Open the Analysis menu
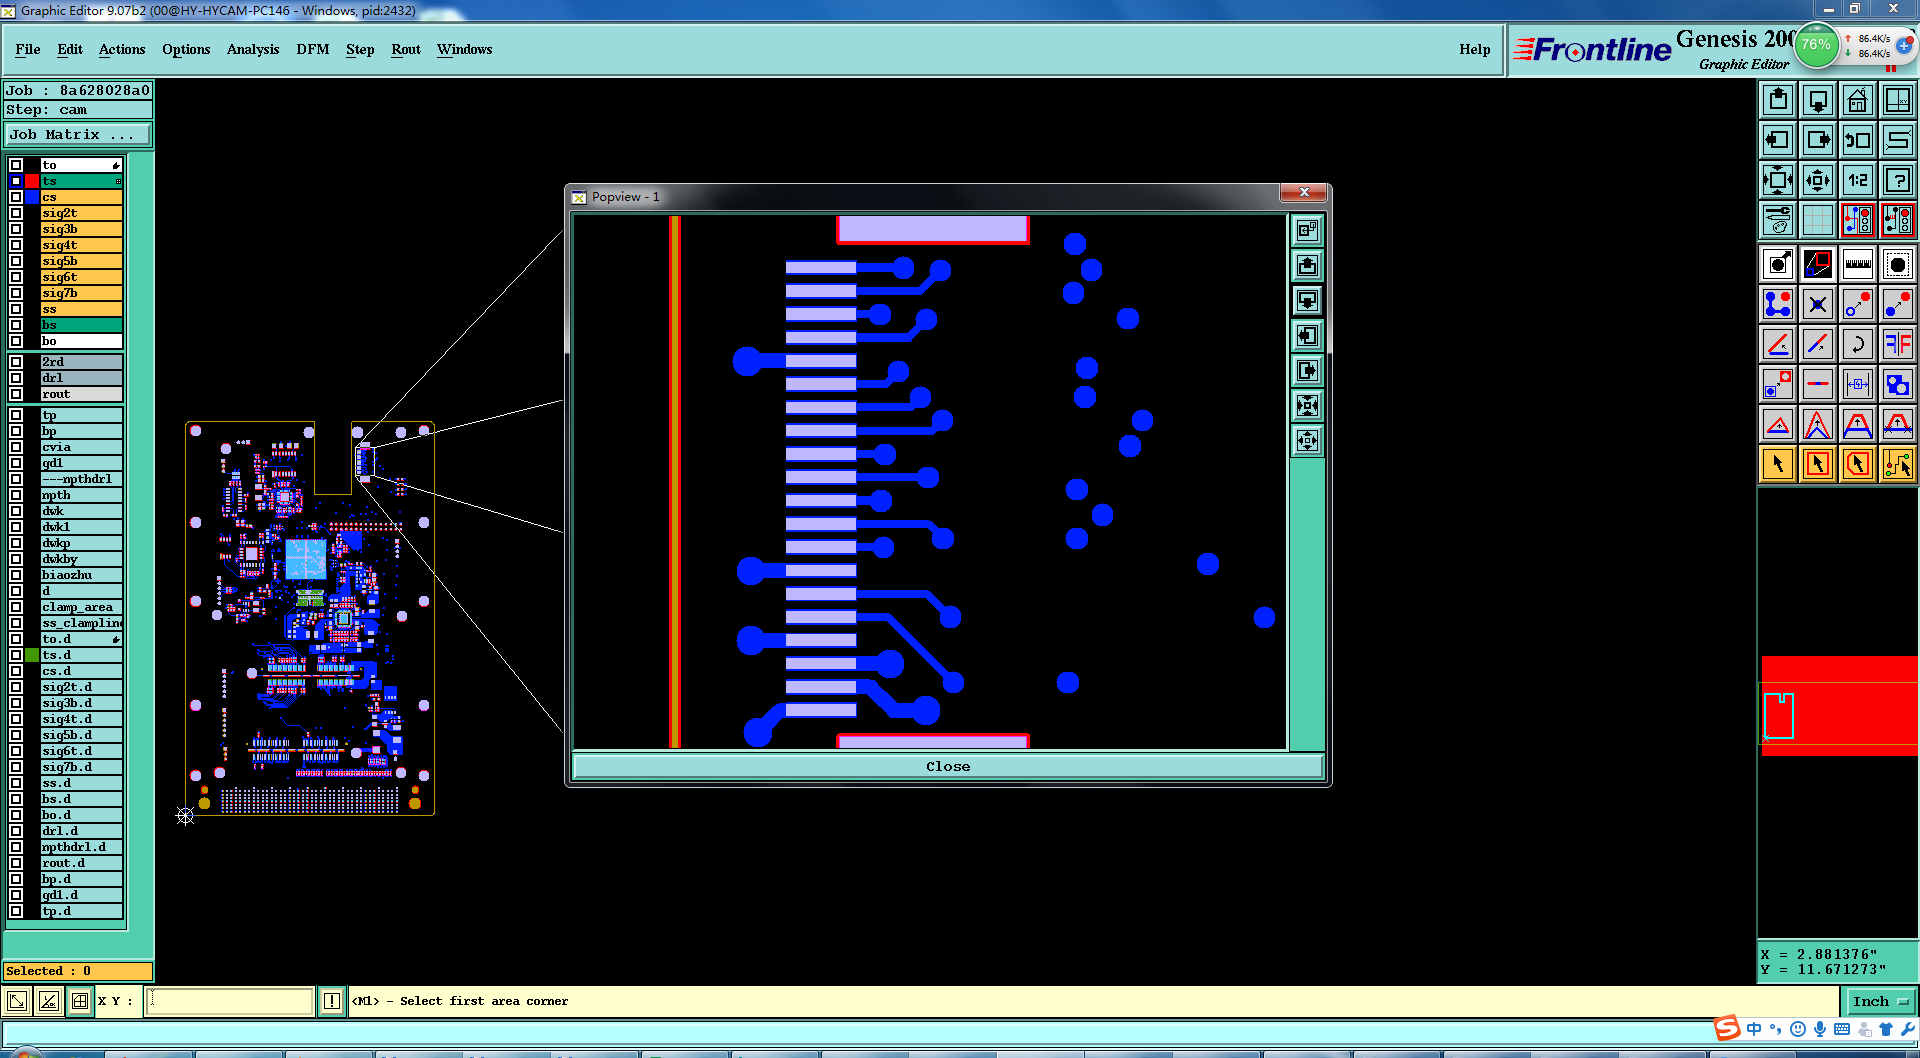Image resolution: width=1920 pixels, height=1058 pixels. click(x=253, y=49)
